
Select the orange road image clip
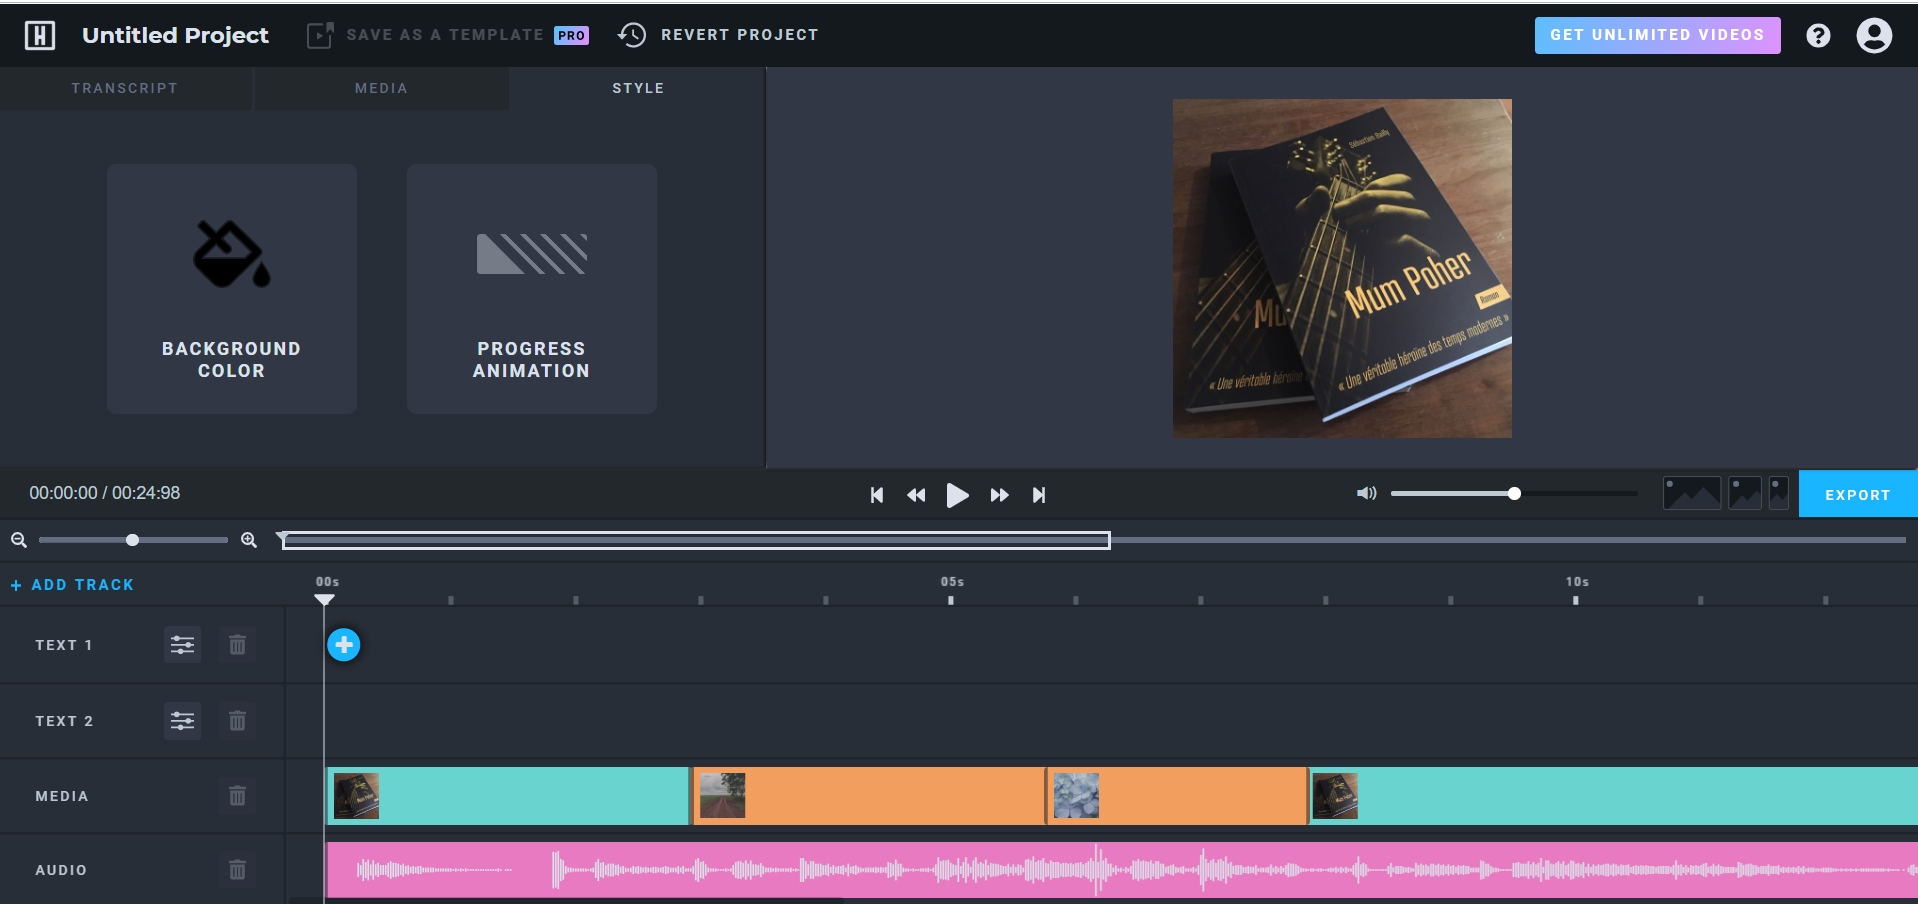(869, 796)
